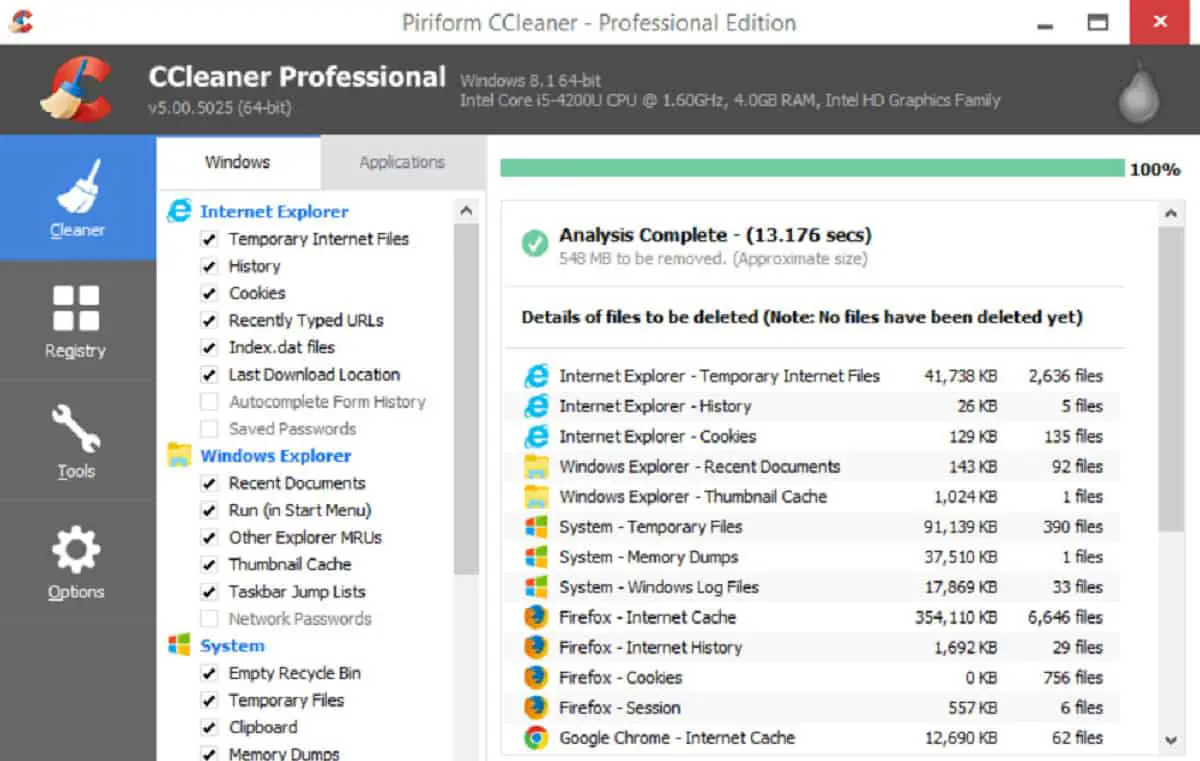
Task: Toggle Run (in Start Menu) checkbox
Action: point(209,510)
